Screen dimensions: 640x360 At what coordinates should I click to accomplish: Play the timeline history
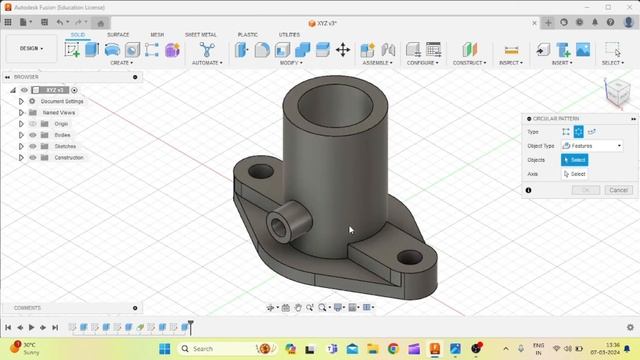[31, 327]
